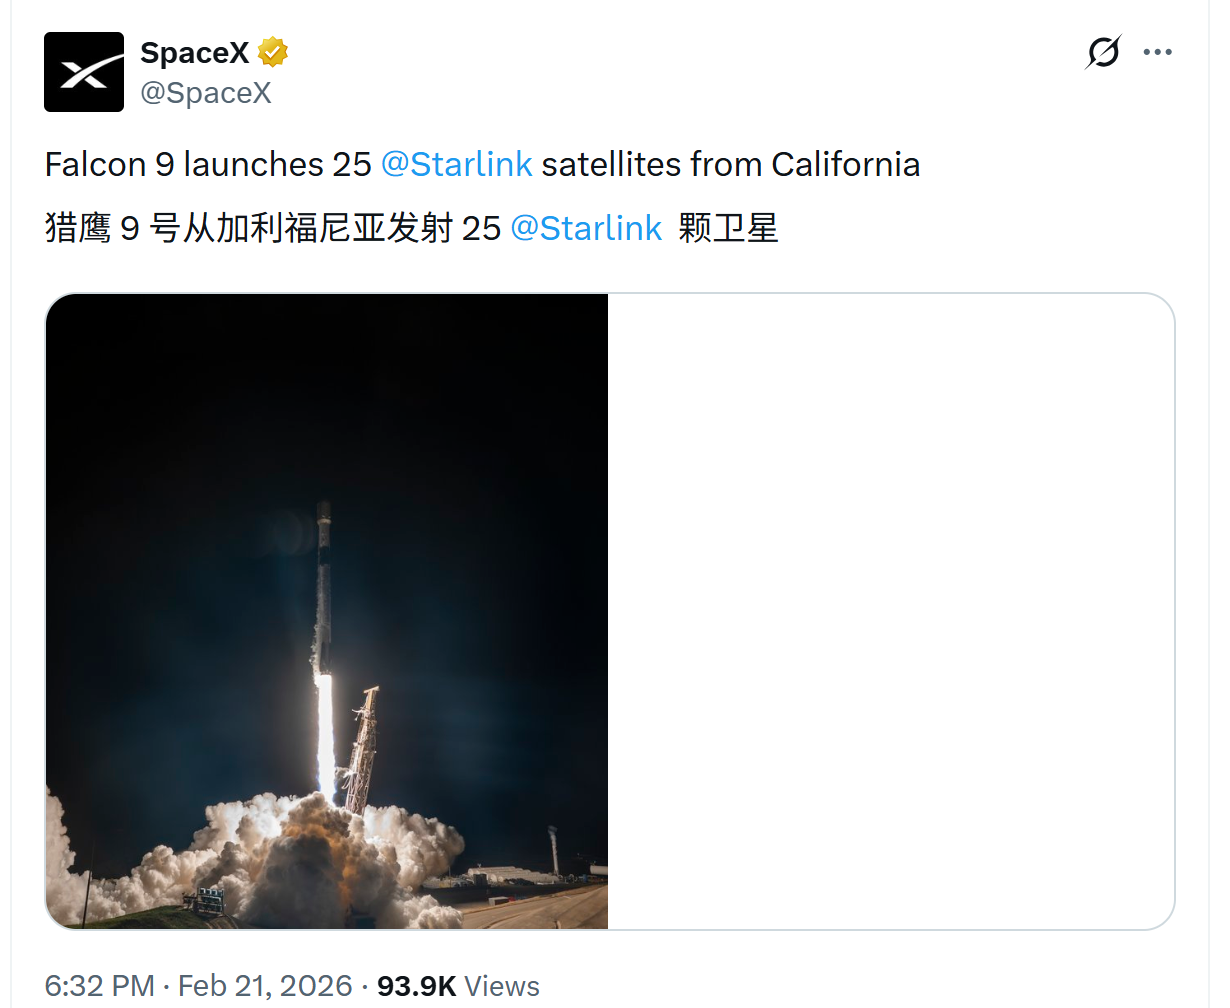The width and height of the screenshot is (1230, 1008).
Task: Click the Feb 21, 2026 date
Action: [x=265, y=986]
